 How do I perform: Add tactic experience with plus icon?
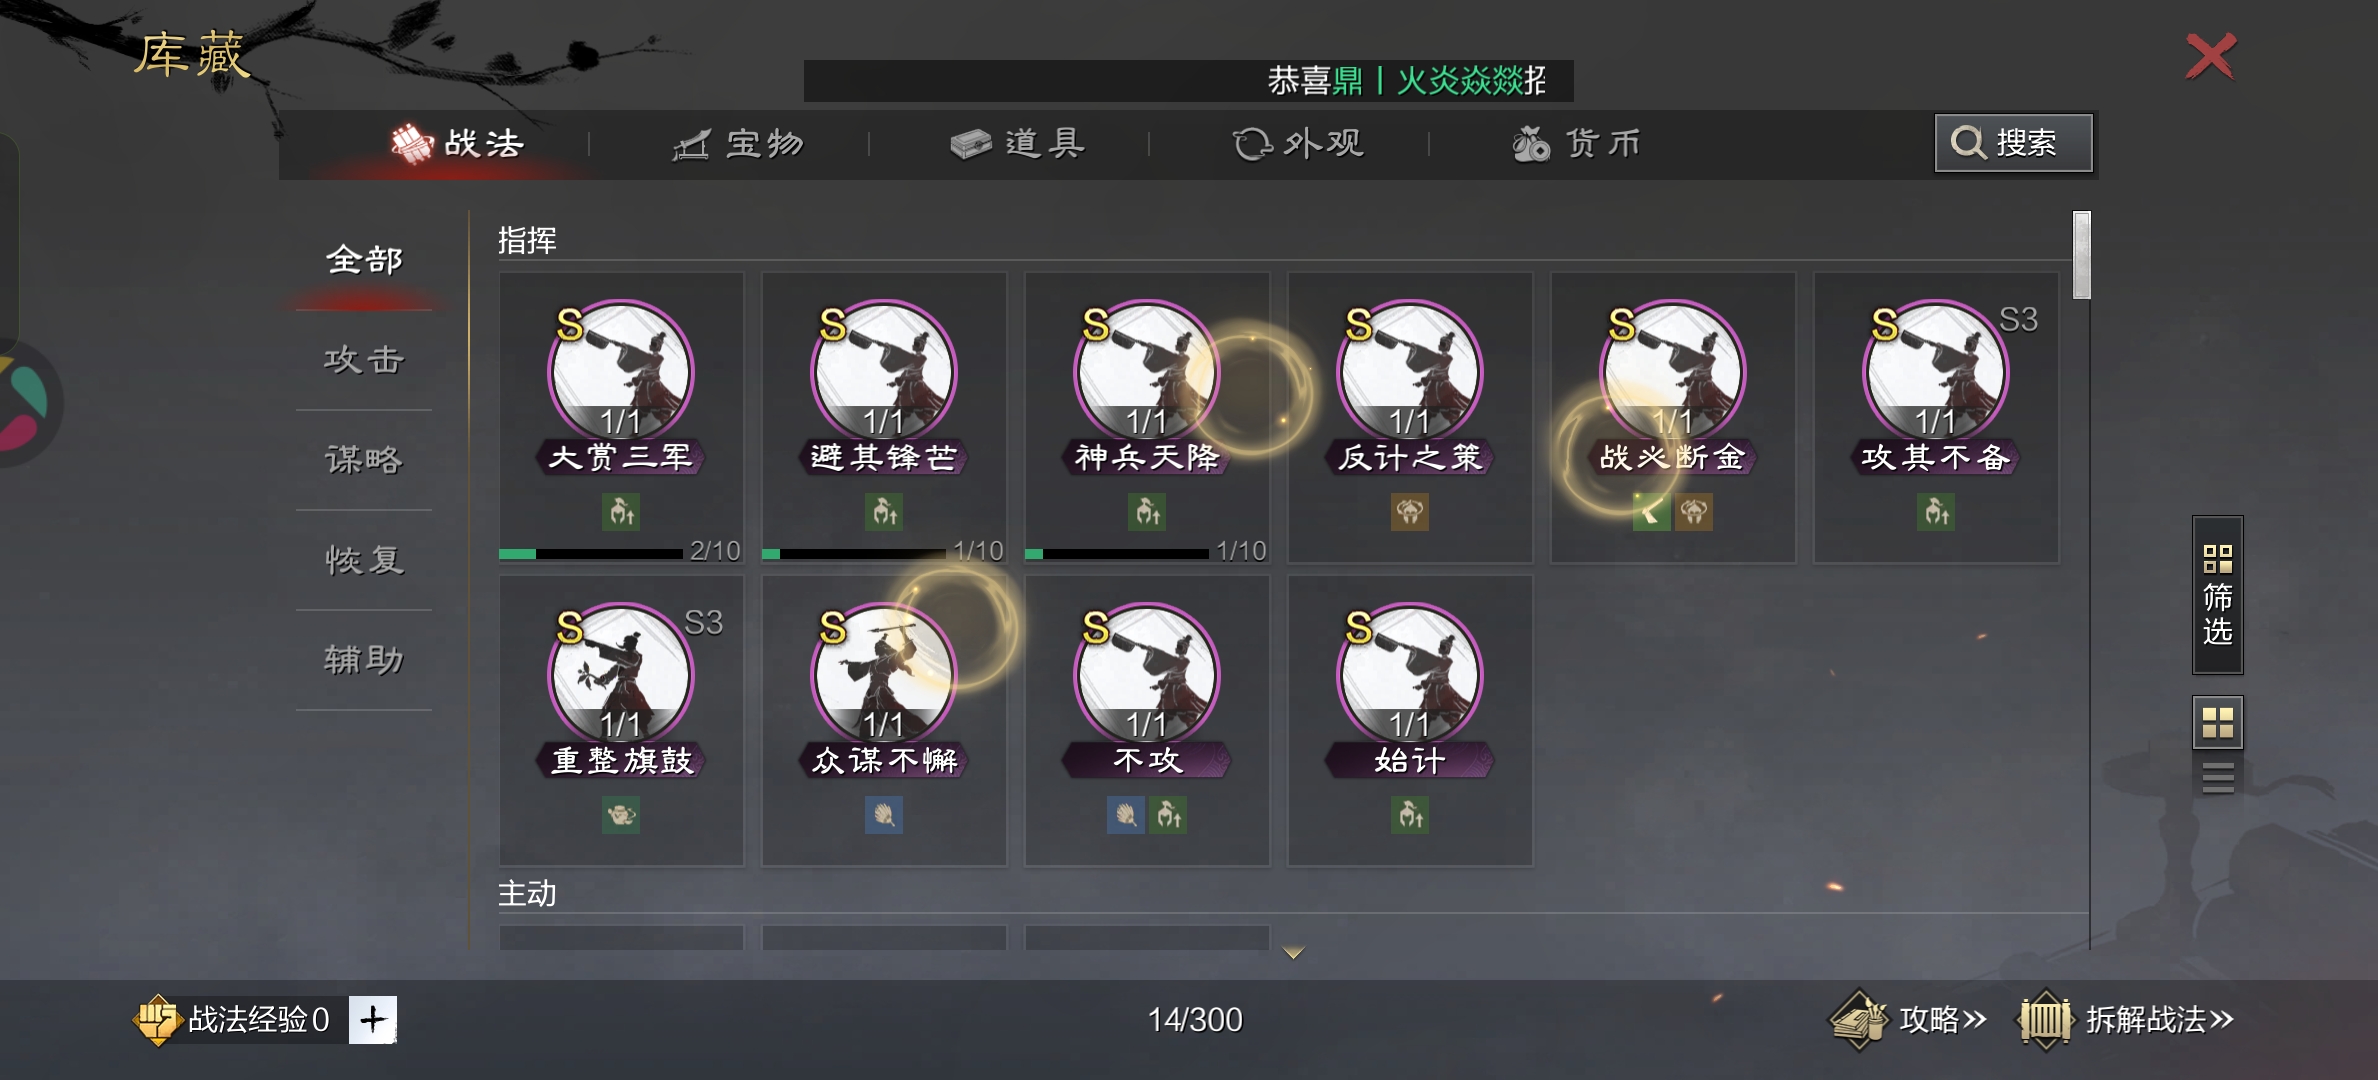coord(373,1019)
